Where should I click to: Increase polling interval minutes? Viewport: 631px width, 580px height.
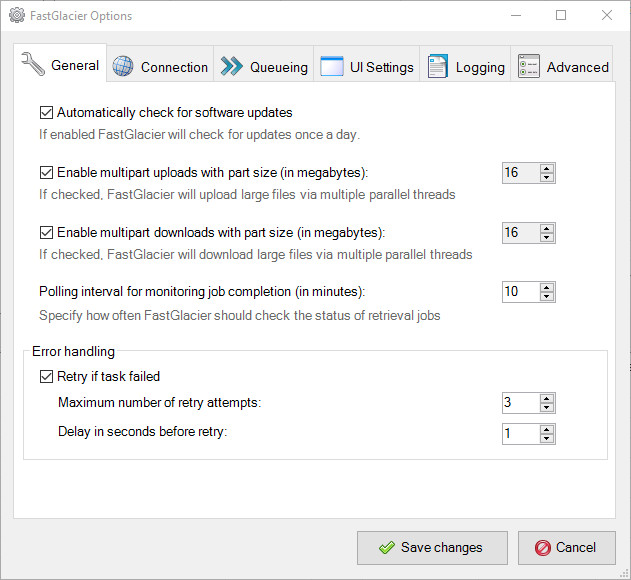(546, 287)
